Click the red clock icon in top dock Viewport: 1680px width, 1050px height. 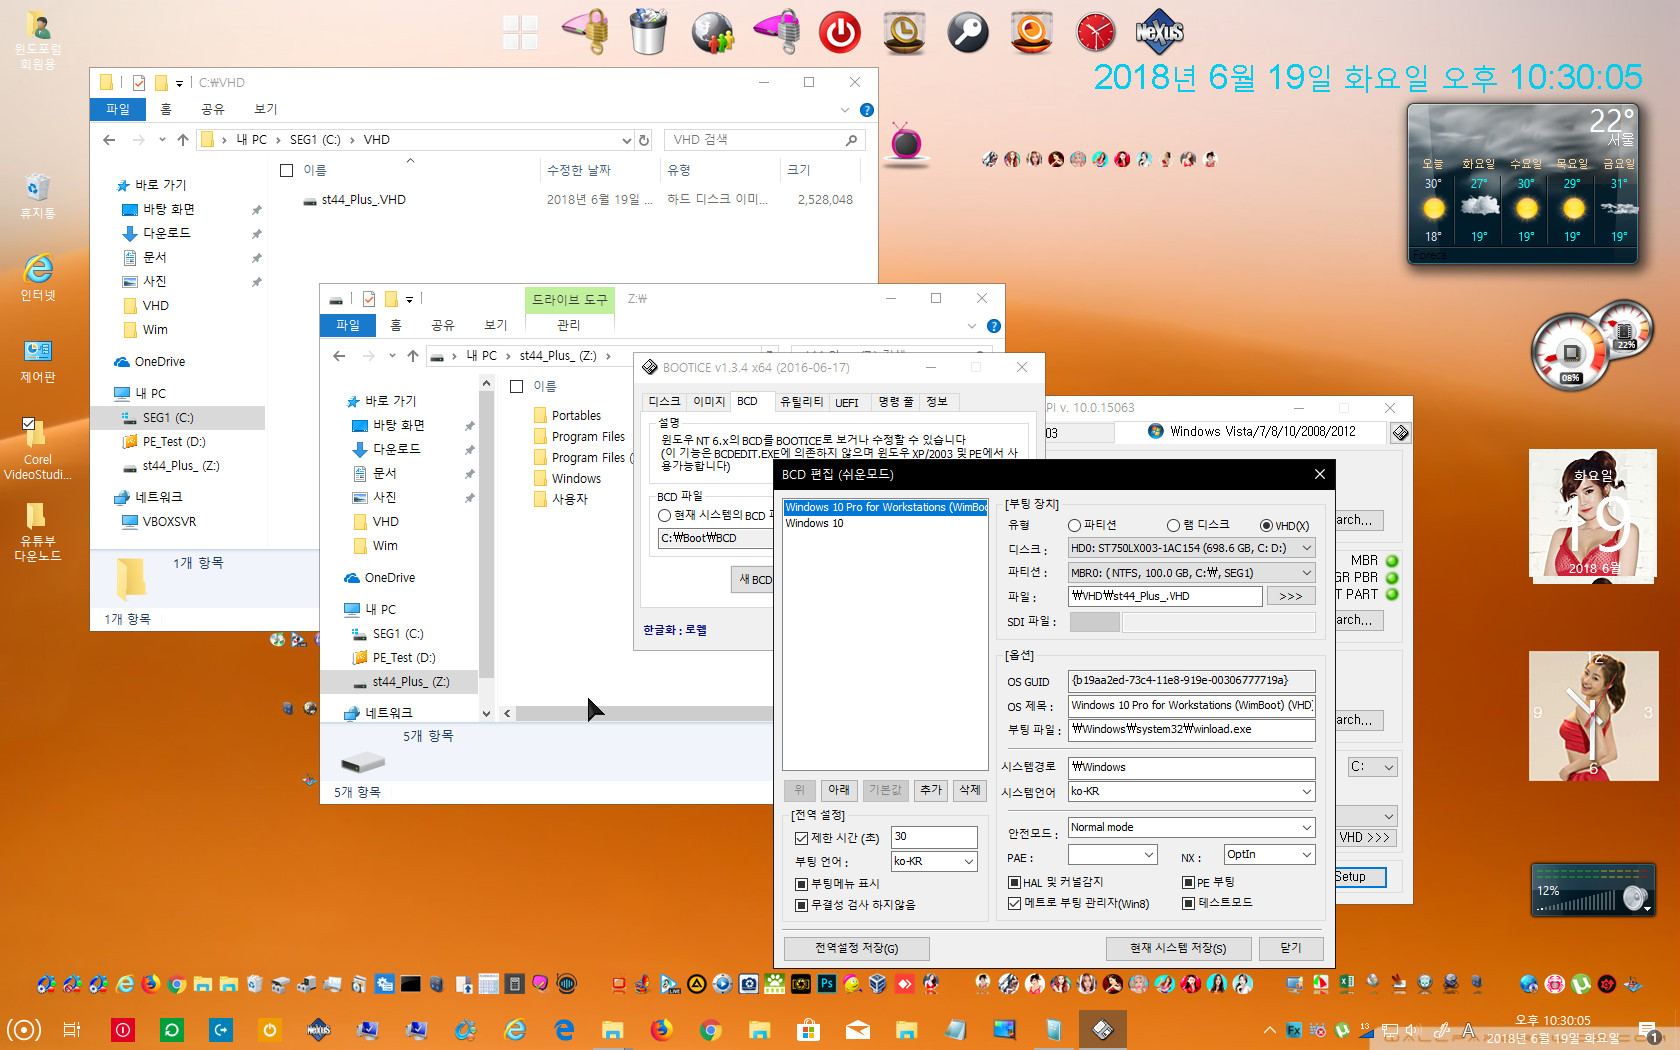click(1096, 32)
